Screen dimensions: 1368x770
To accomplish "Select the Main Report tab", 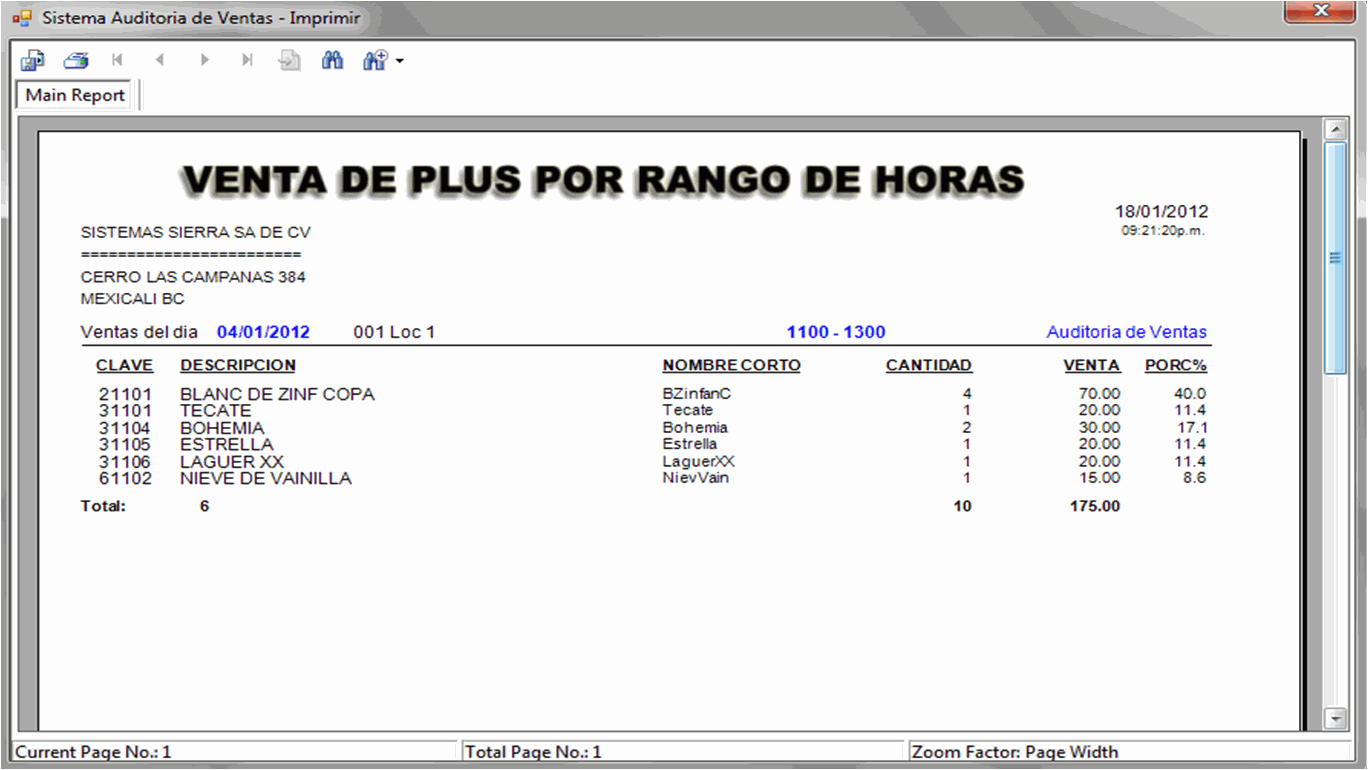I will (x=75, y=95).
